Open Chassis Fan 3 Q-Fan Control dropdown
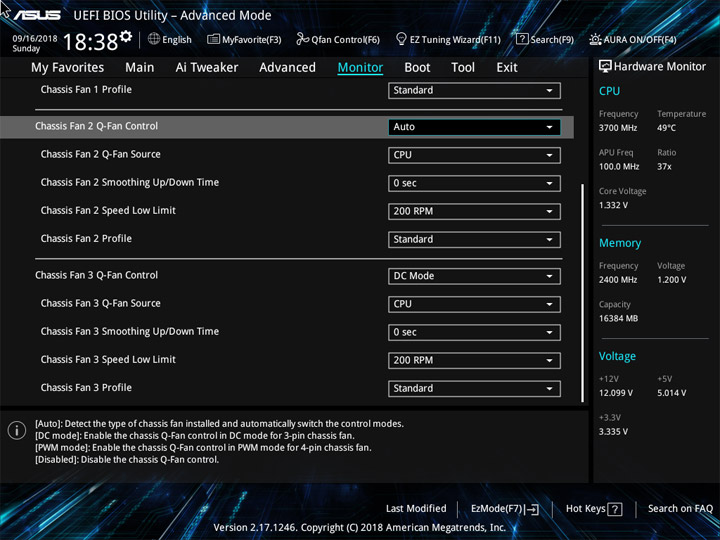The height and width of the screenshot is (540, 720). point(474,276)
